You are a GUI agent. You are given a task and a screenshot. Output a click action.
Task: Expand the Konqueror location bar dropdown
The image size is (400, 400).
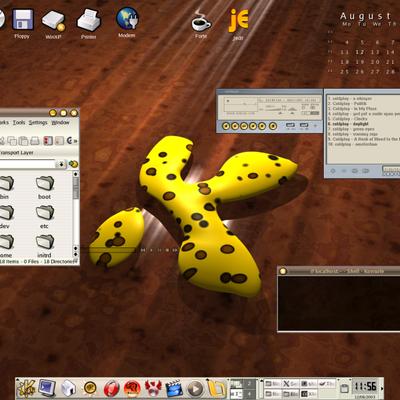click(x=61, y=164)
